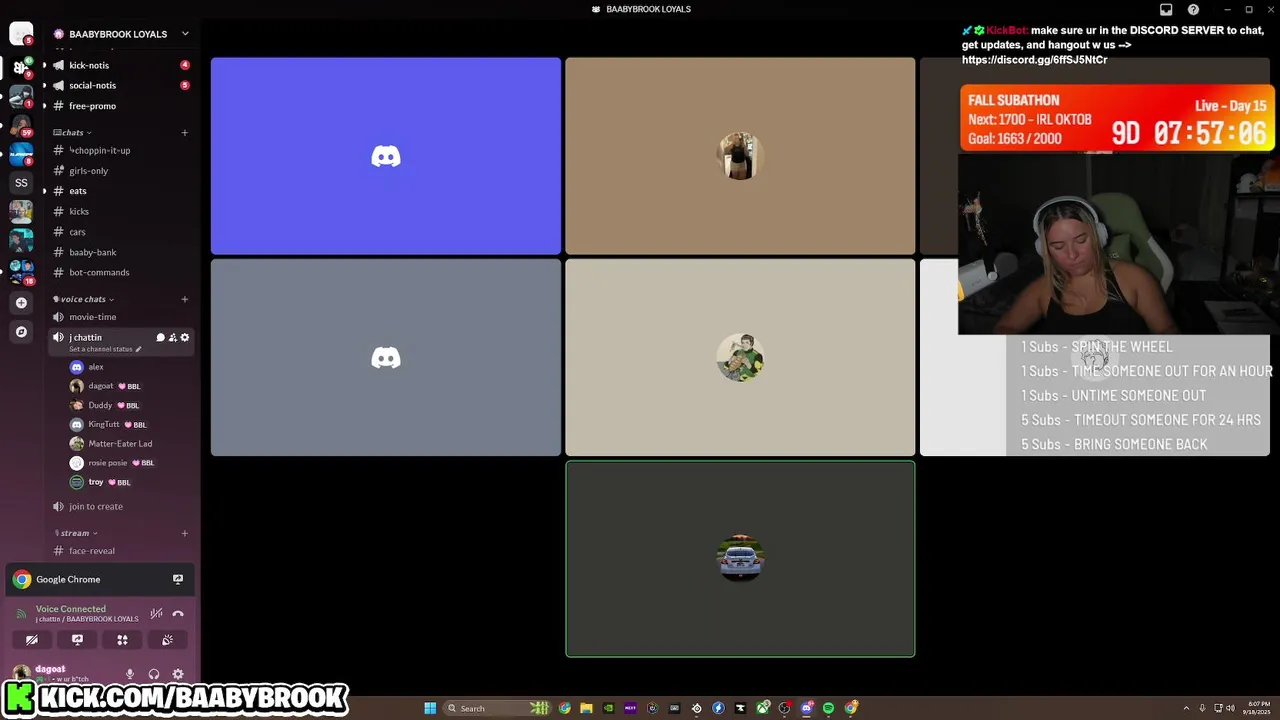Open the kick-notis announcement channel

[x=121, y=65]
